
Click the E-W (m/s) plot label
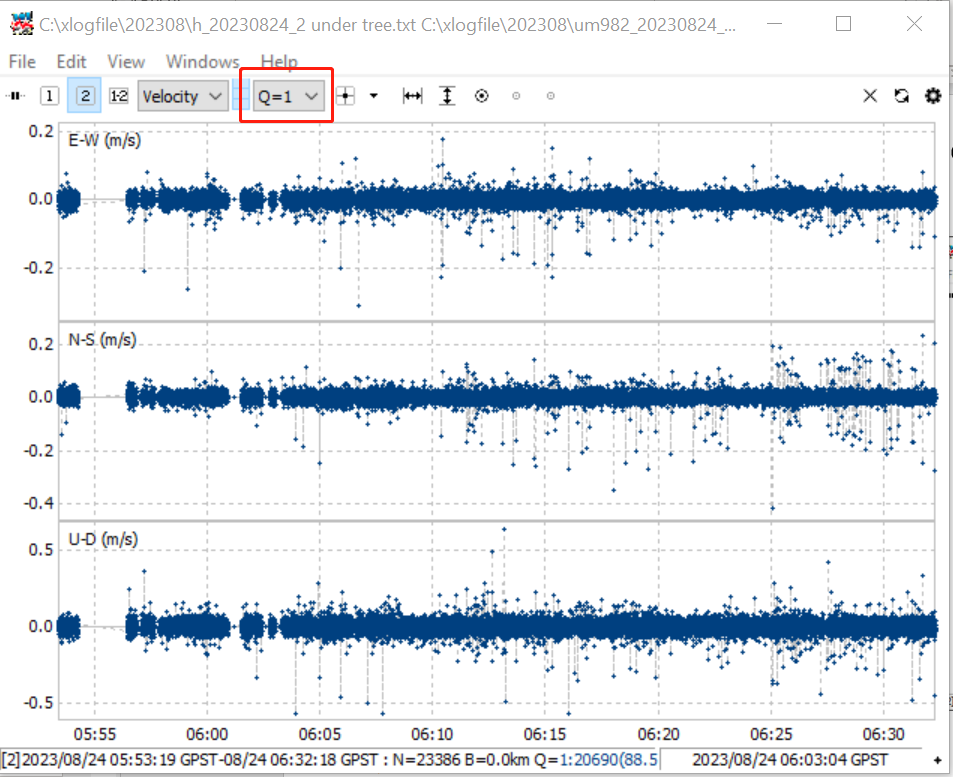tap(105, 140)
